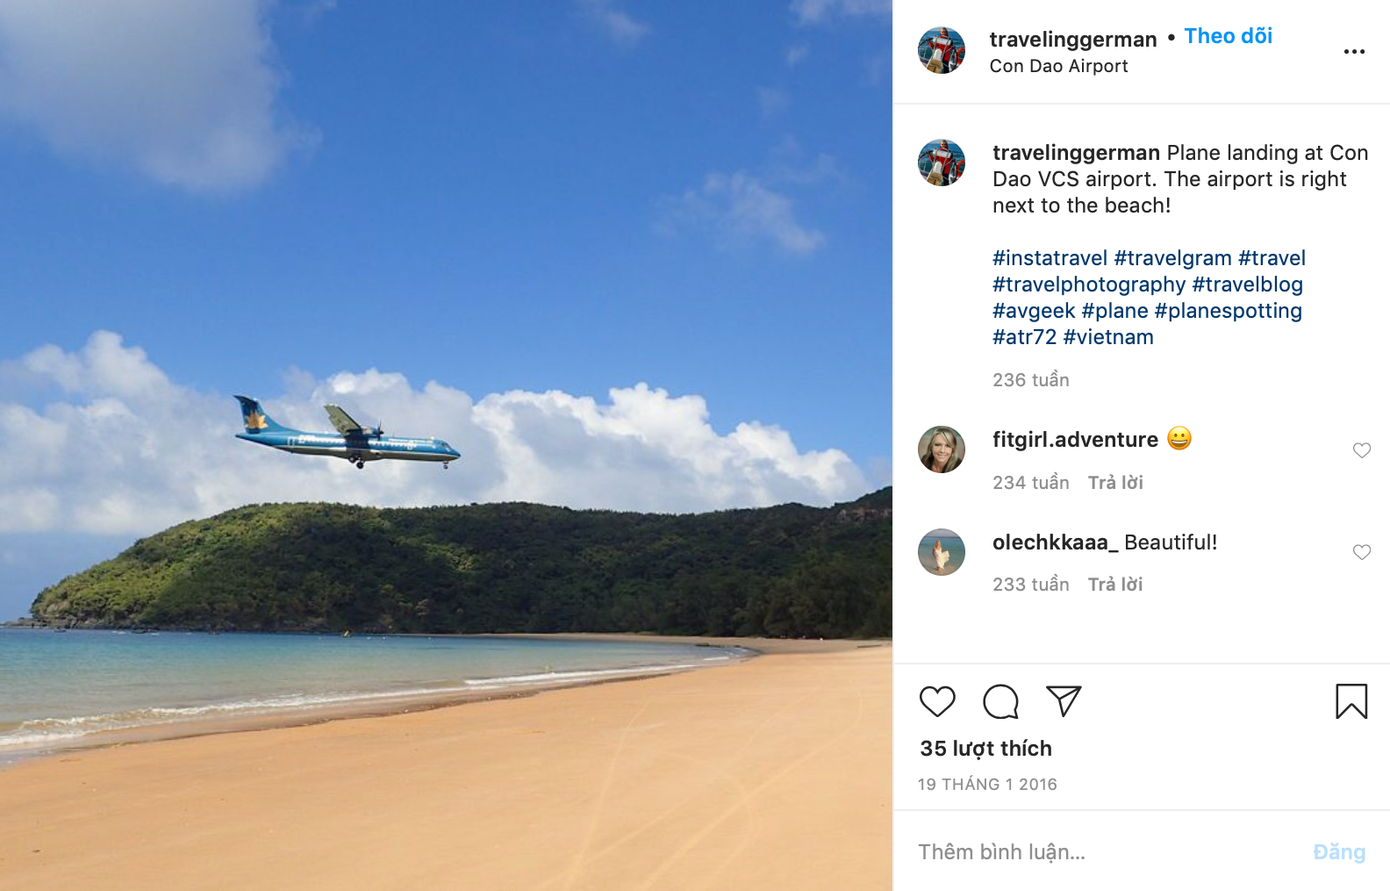Screen dimensions: 1390x891
Task: Open comments with the speech bubble icon
Action: pos(1000,701)
